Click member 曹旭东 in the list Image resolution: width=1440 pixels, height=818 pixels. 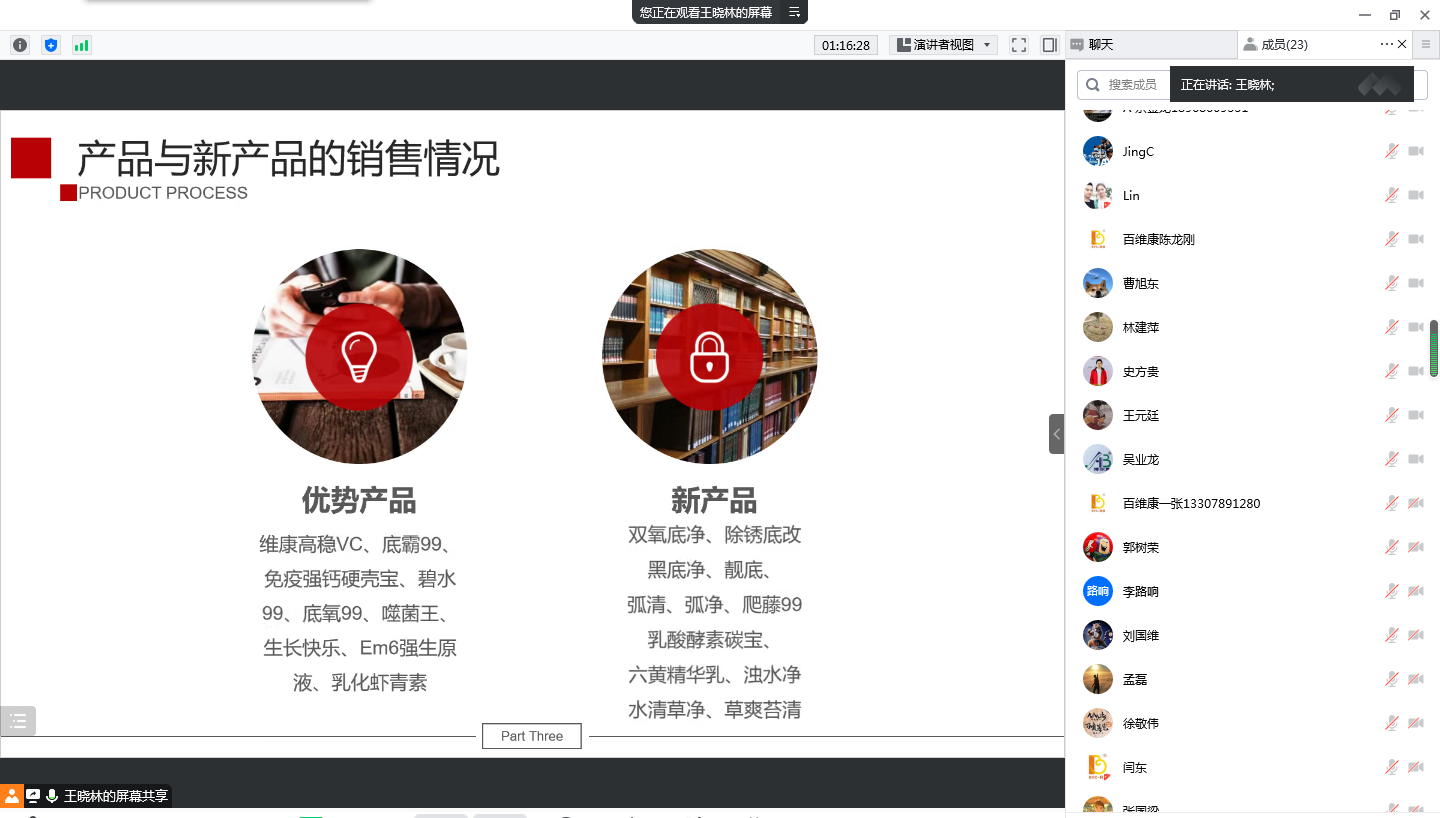(1140, 284)
